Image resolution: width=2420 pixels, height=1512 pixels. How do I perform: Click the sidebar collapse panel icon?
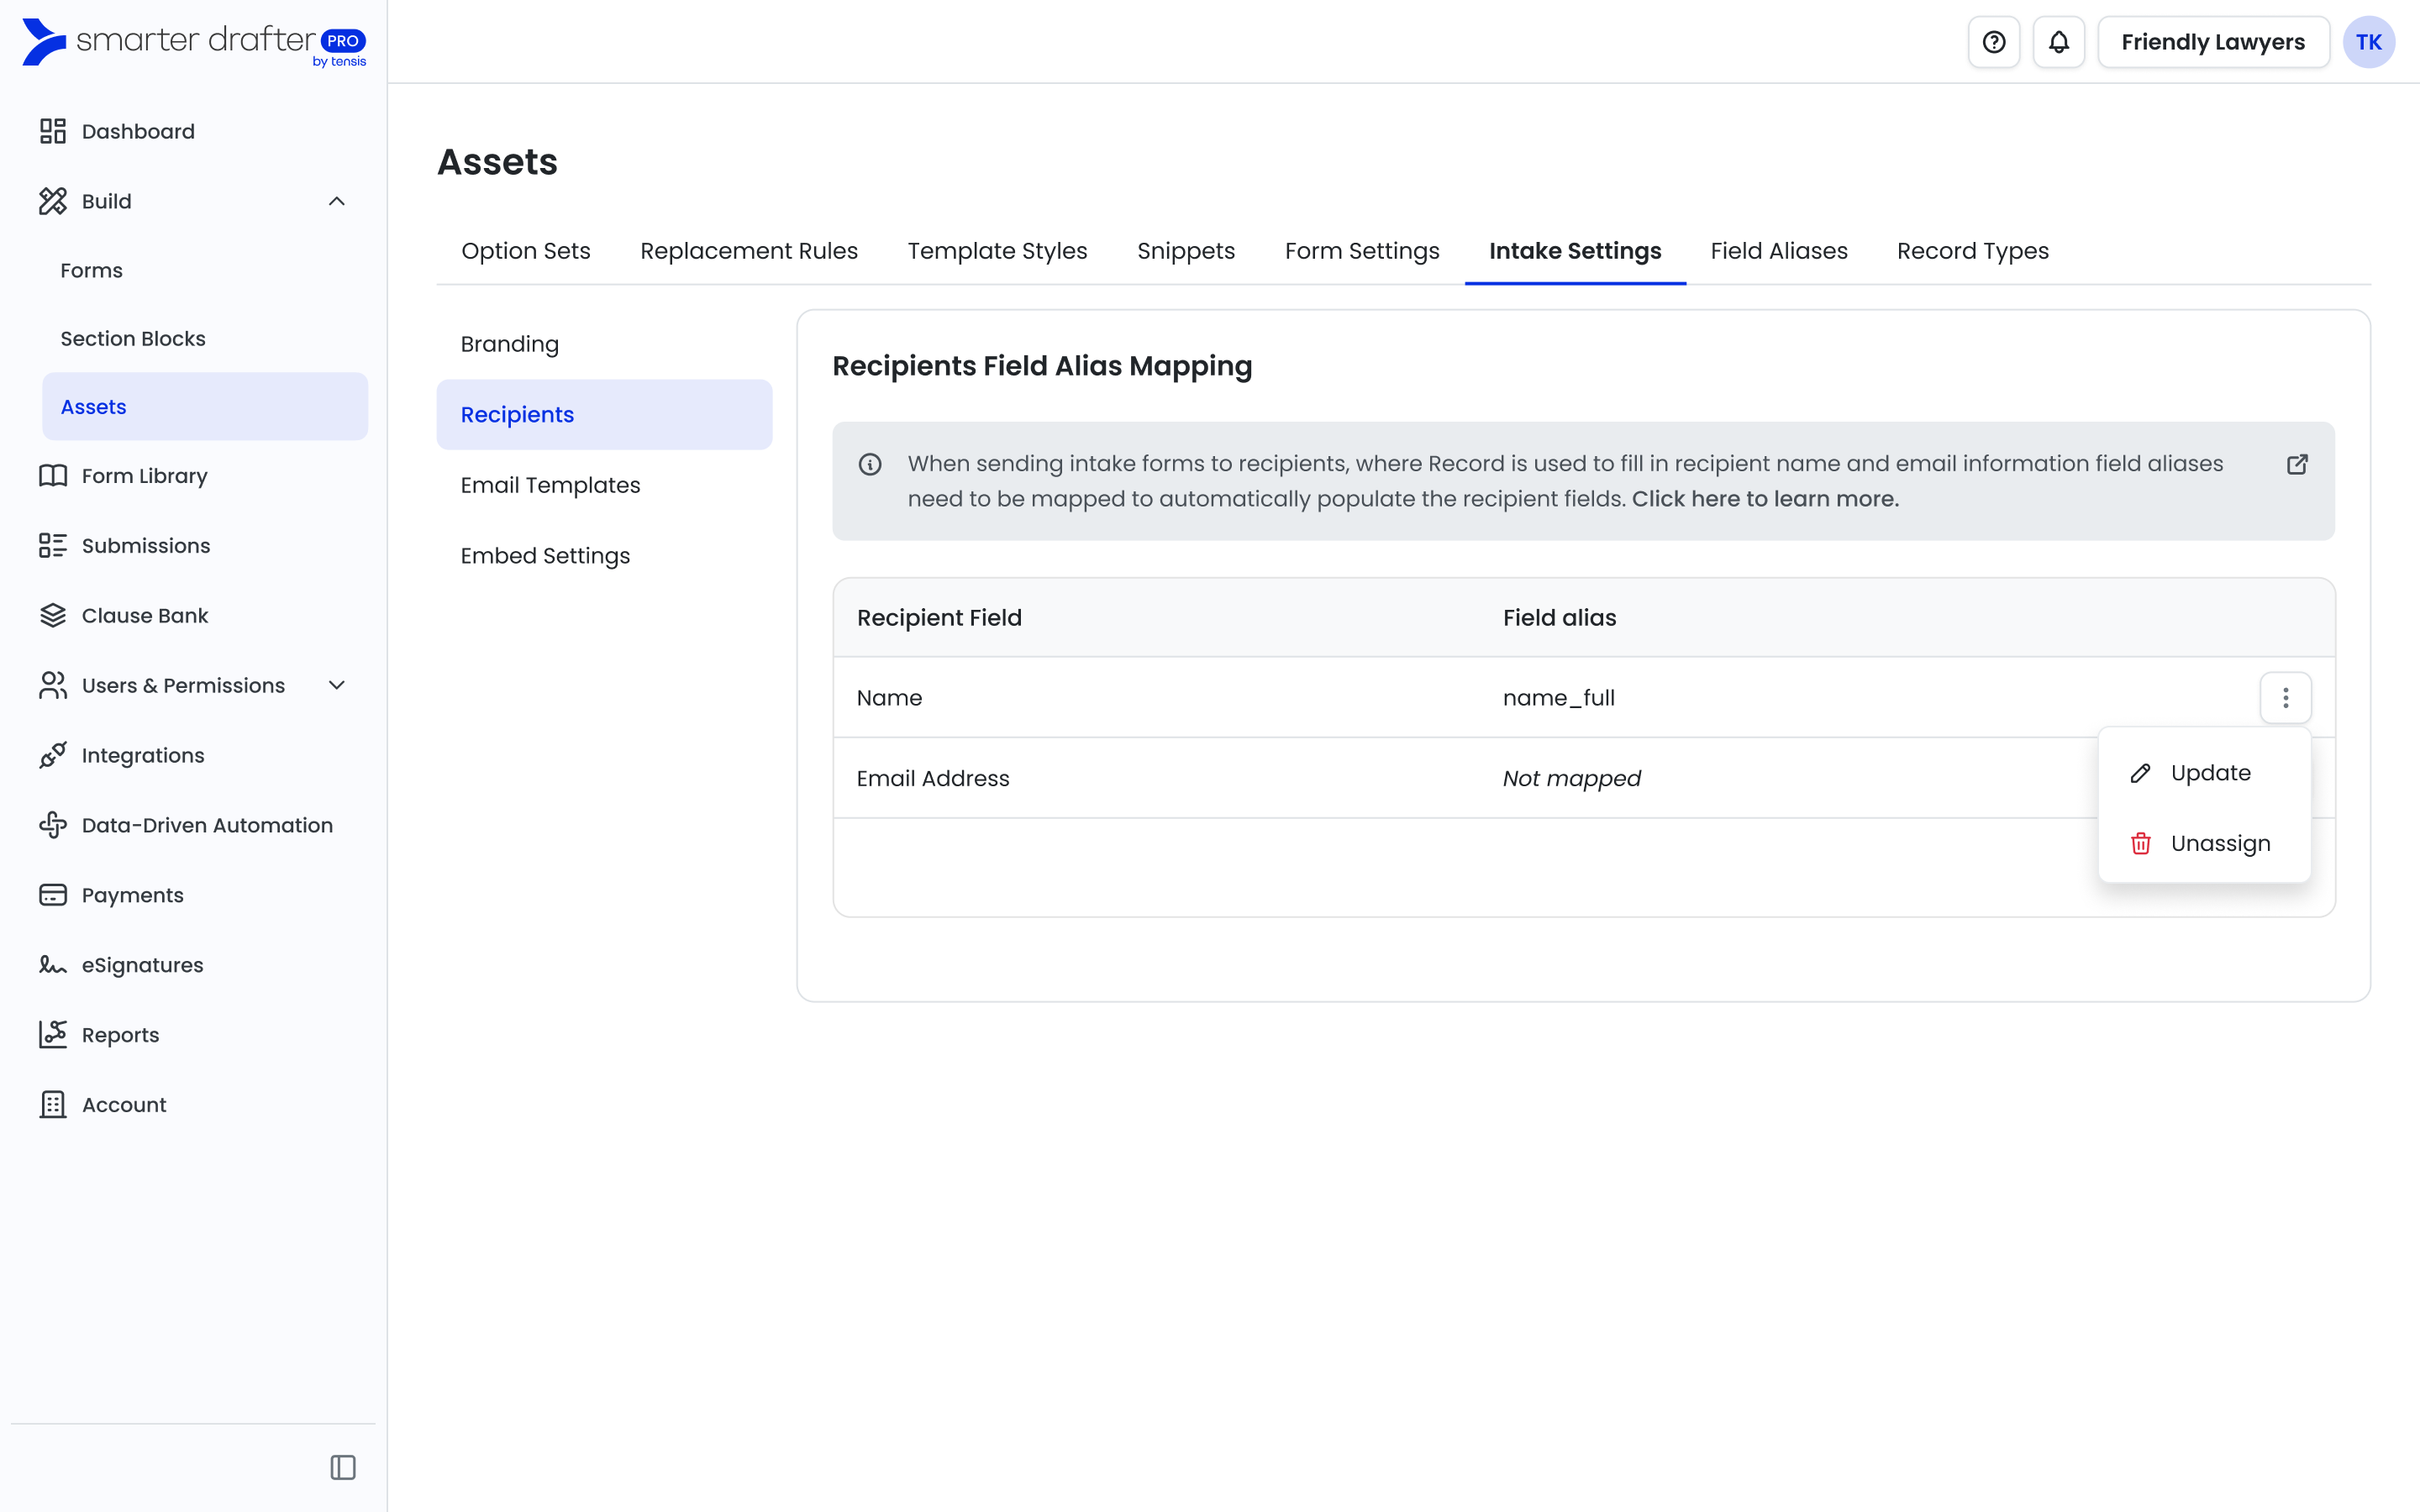pos(343,1467)
